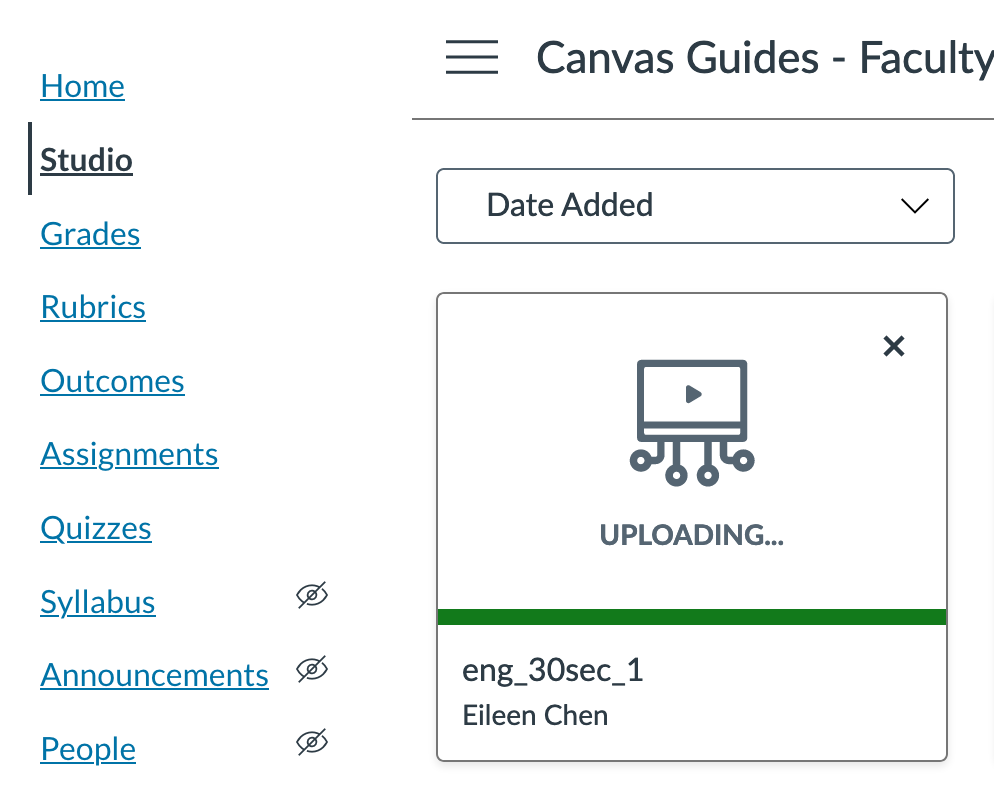Open the Grades page
Screen dimensions: 994x790
point(90,234)
